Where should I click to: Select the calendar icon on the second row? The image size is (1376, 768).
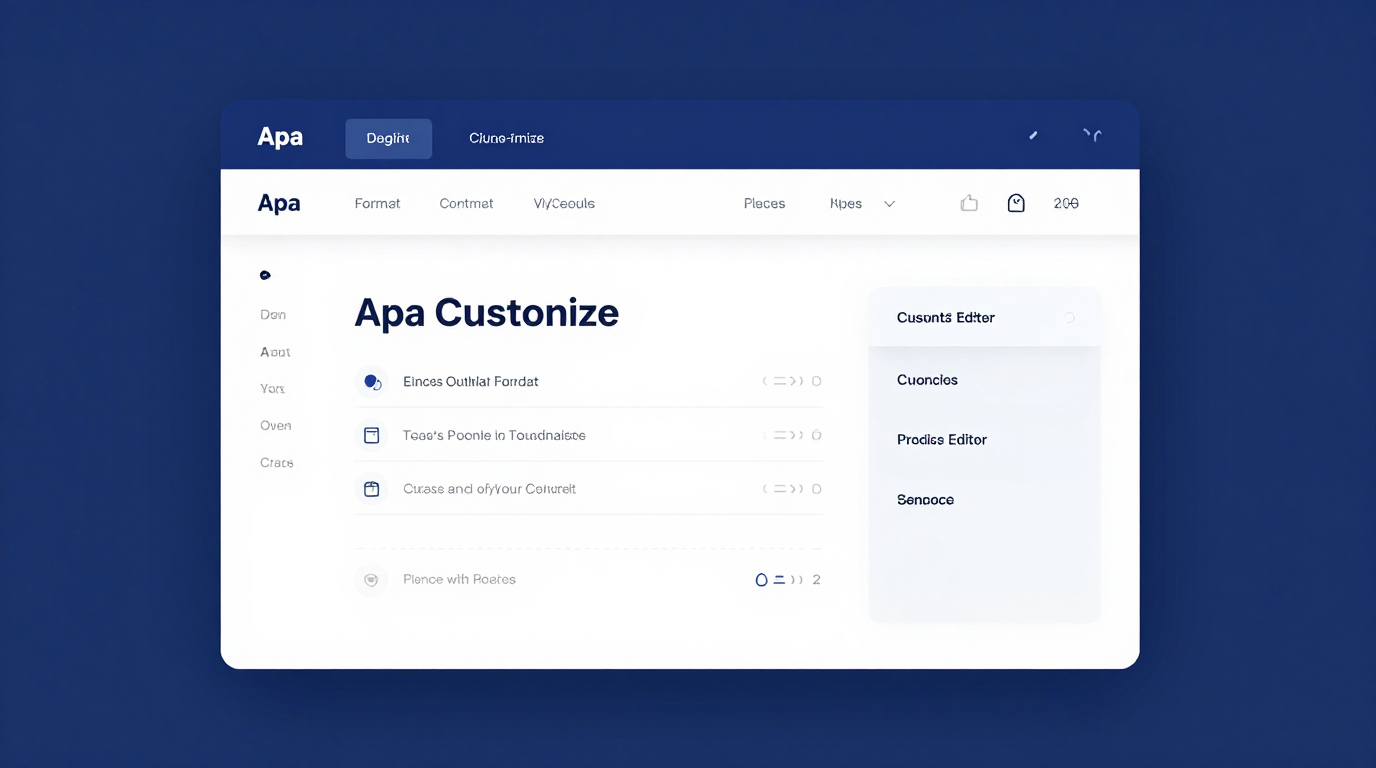tap(371, 435)
